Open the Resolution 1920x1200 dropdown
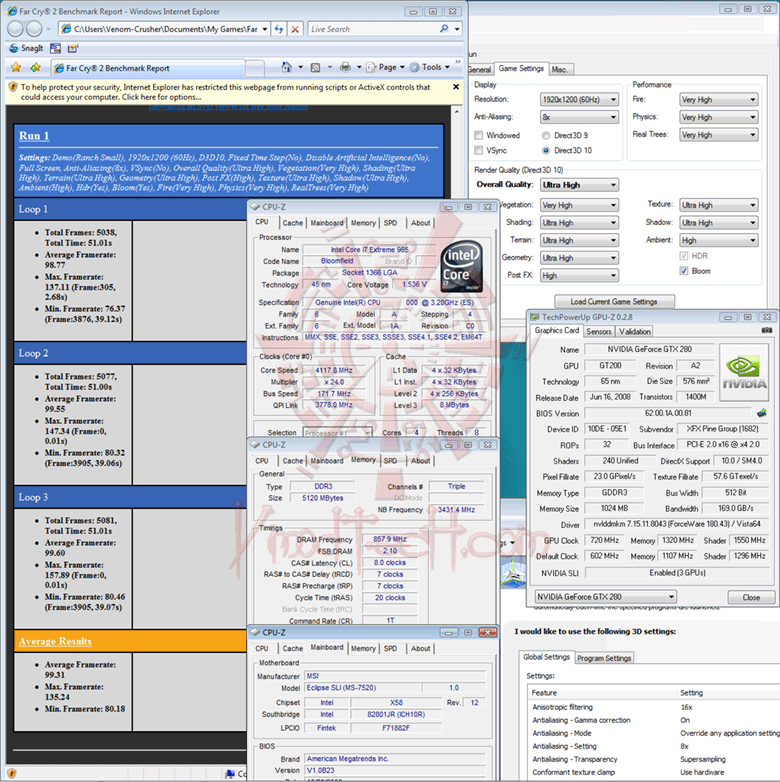The width and height of the screenshot is (780, 782). [580, 100]
